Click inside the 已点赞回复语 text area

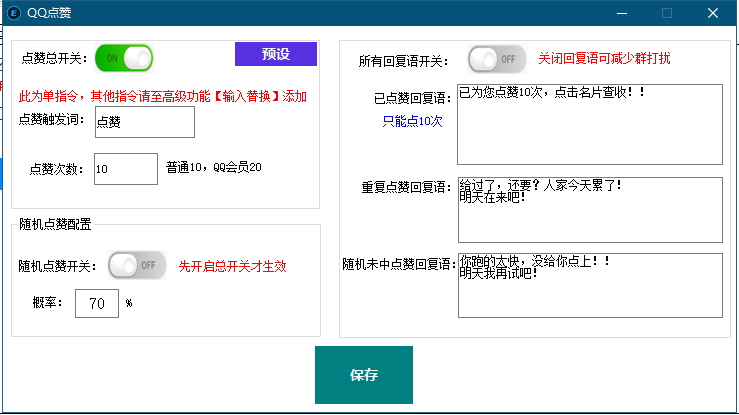click(x=589, y=124)
